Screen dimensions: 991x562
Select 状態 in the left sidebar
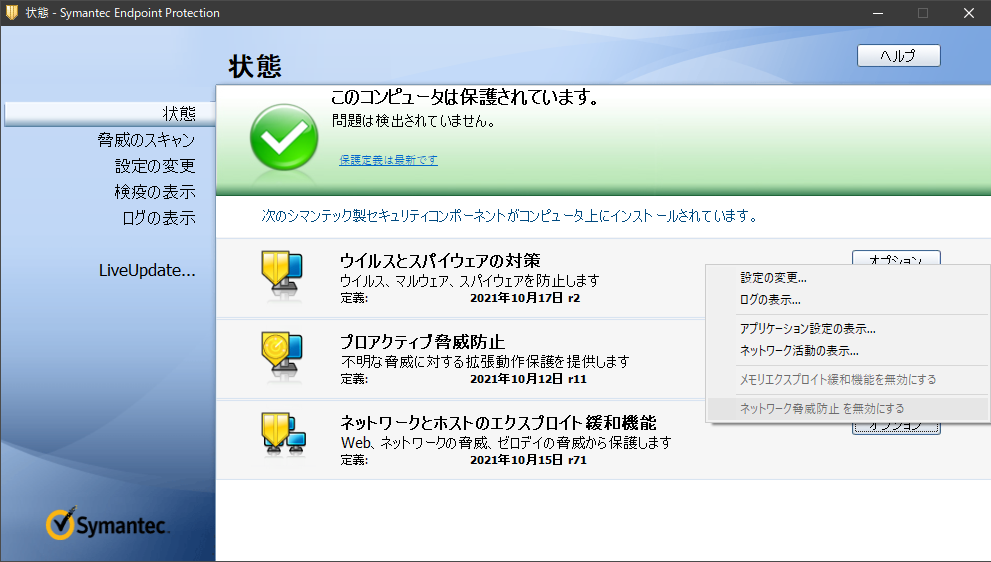pyautogui.click(x=109, y=114)
